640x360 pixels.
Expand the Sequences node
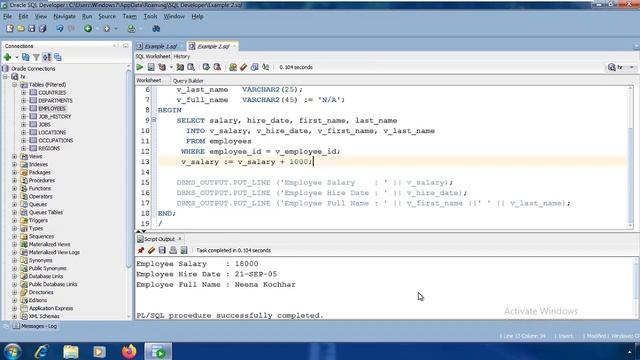point(15,237)
